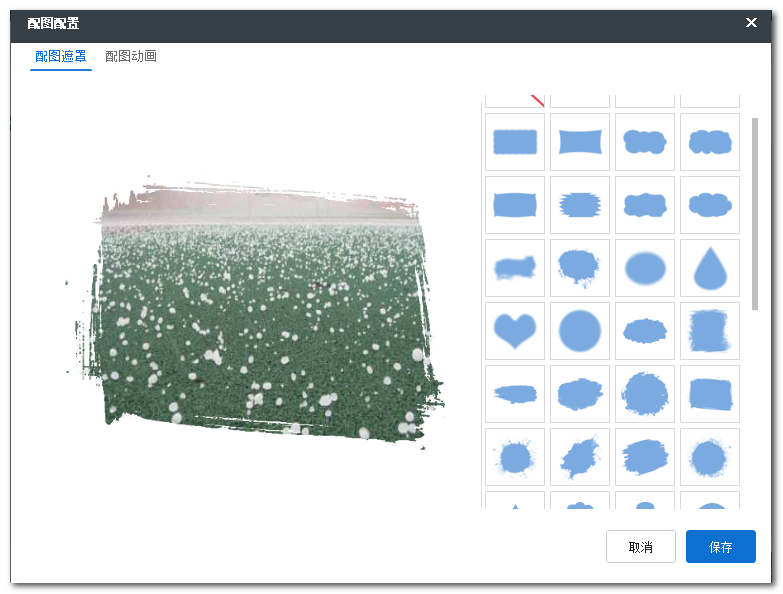Choose the broad slanted brush stroke mask

pos(645,456)
